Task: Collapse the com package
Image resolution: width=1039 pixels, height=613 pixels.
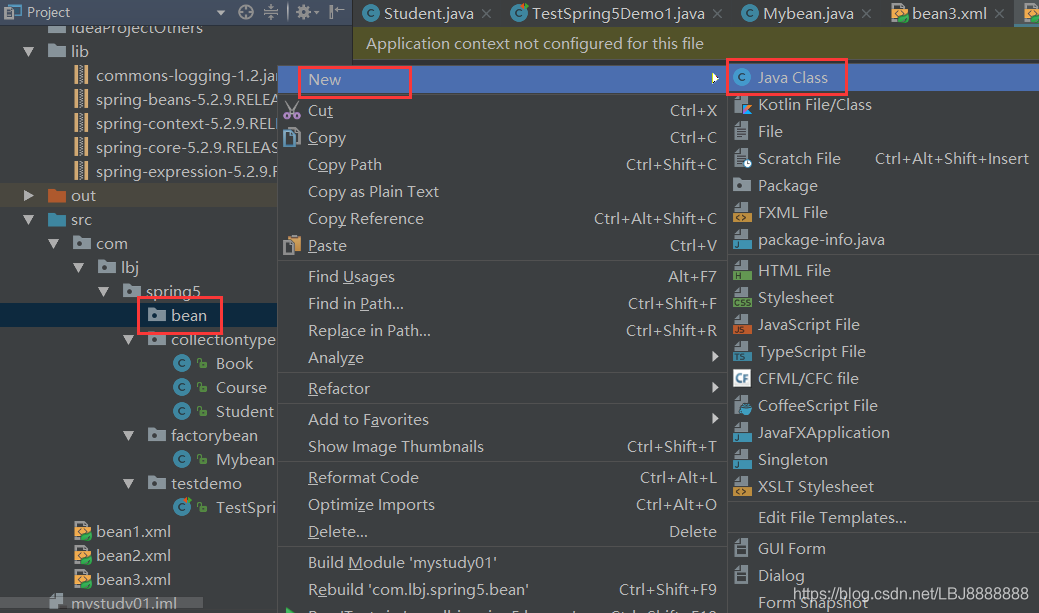Action: [54, 244]
